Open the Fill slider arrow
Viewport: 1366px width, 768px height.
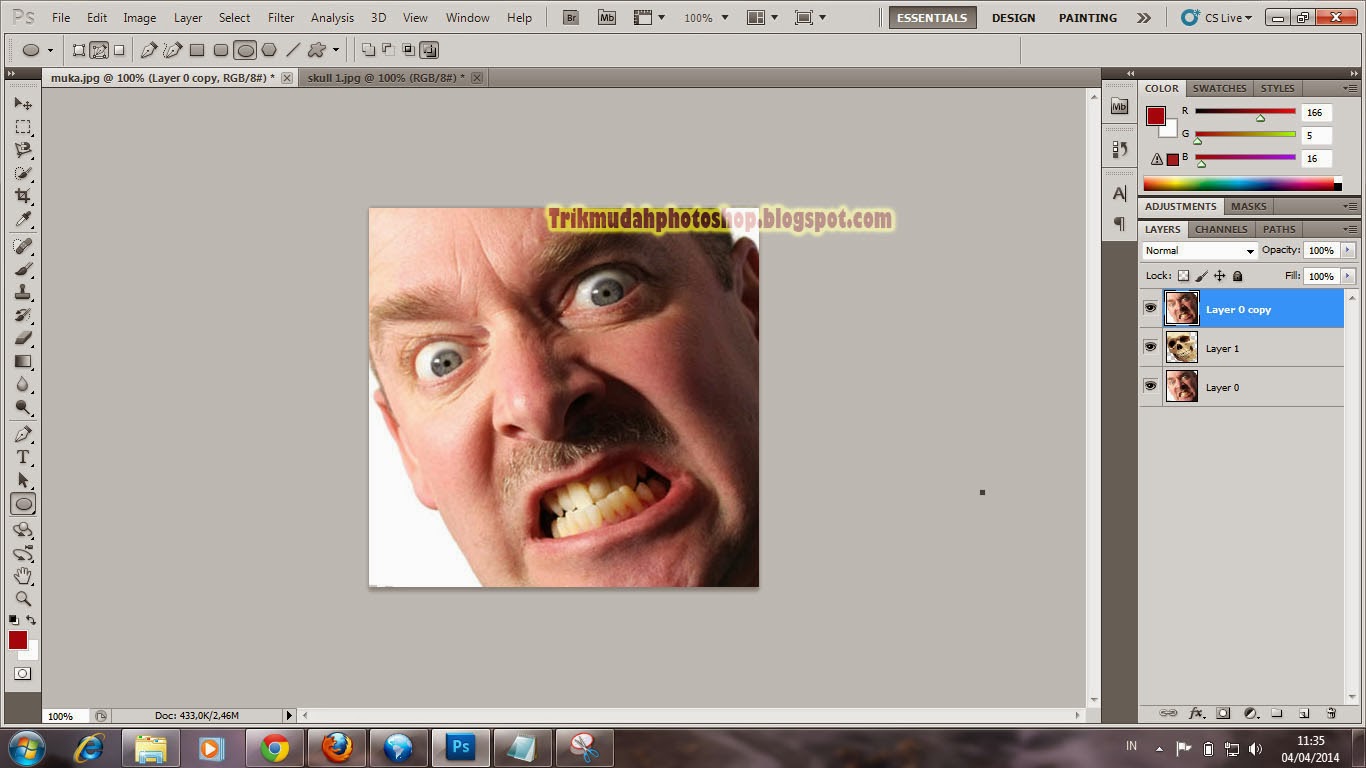pyautogui.click(x=1348, y=276)
